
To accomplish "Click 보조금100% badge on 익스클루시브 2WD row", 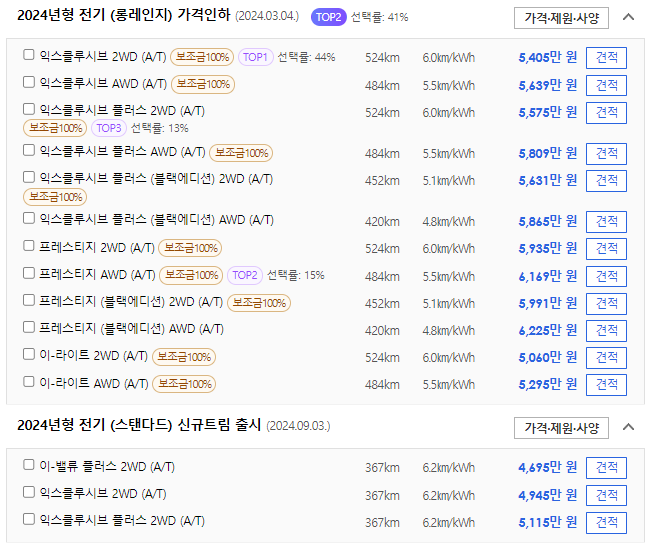I will pos(202,57).
